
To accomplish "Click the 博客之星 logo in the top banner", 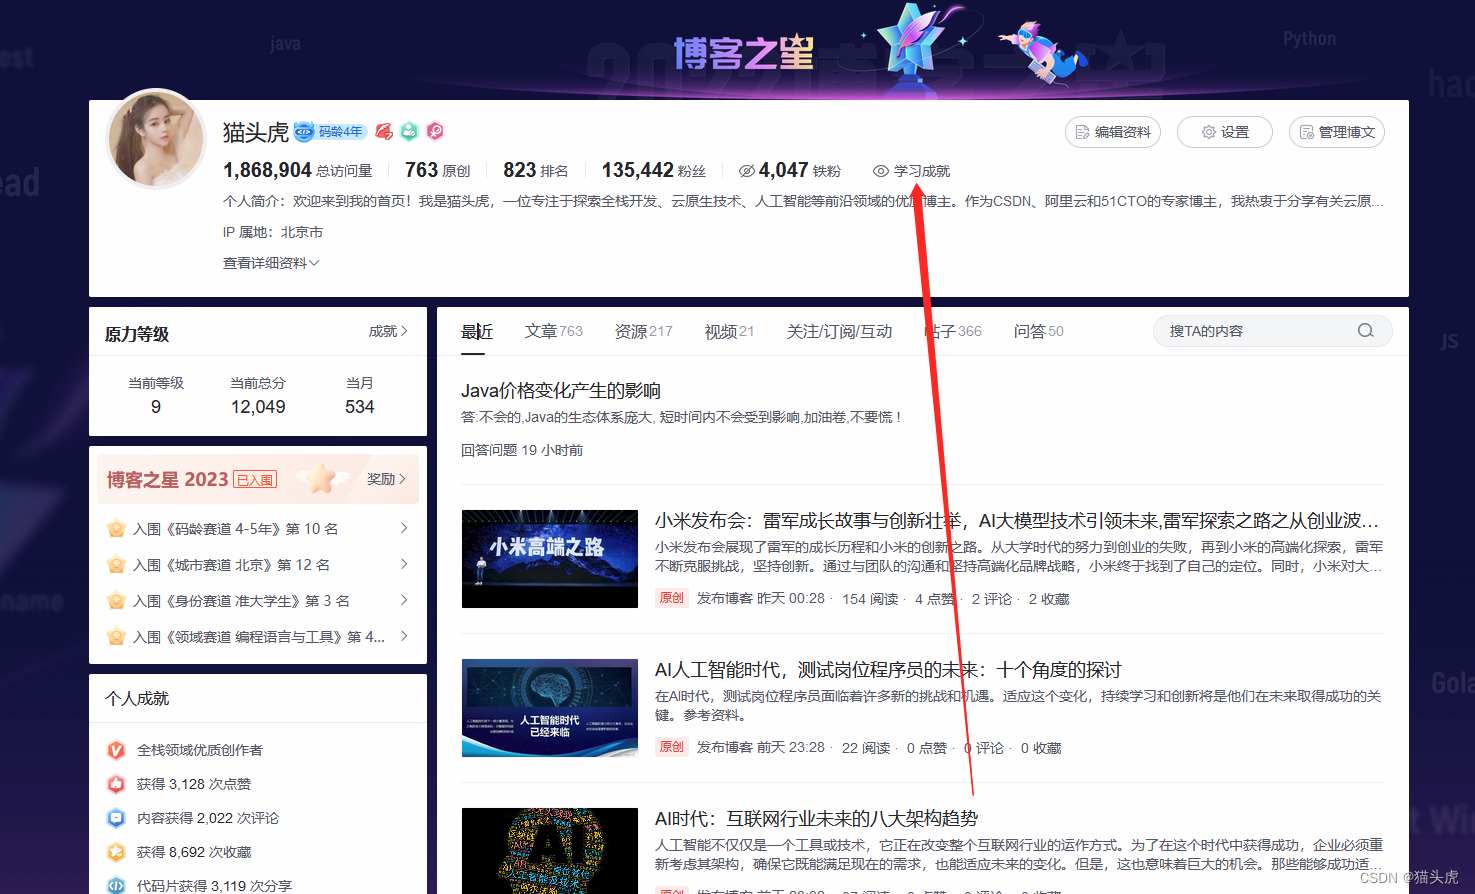I will 744,52.
